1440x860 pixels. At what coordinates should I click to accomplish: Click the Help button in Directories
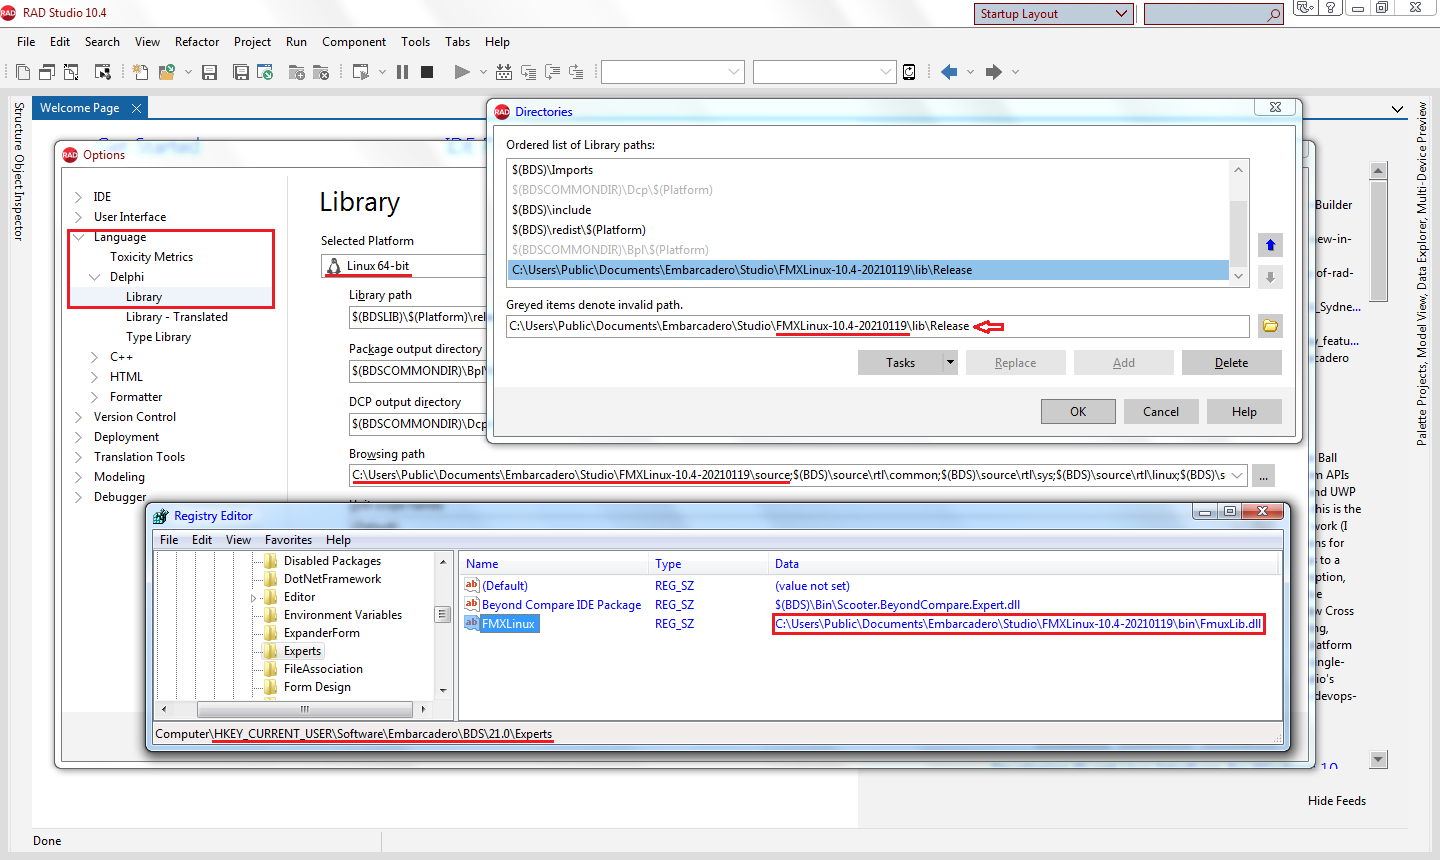pyautogui.click(x=1244, y=412)
